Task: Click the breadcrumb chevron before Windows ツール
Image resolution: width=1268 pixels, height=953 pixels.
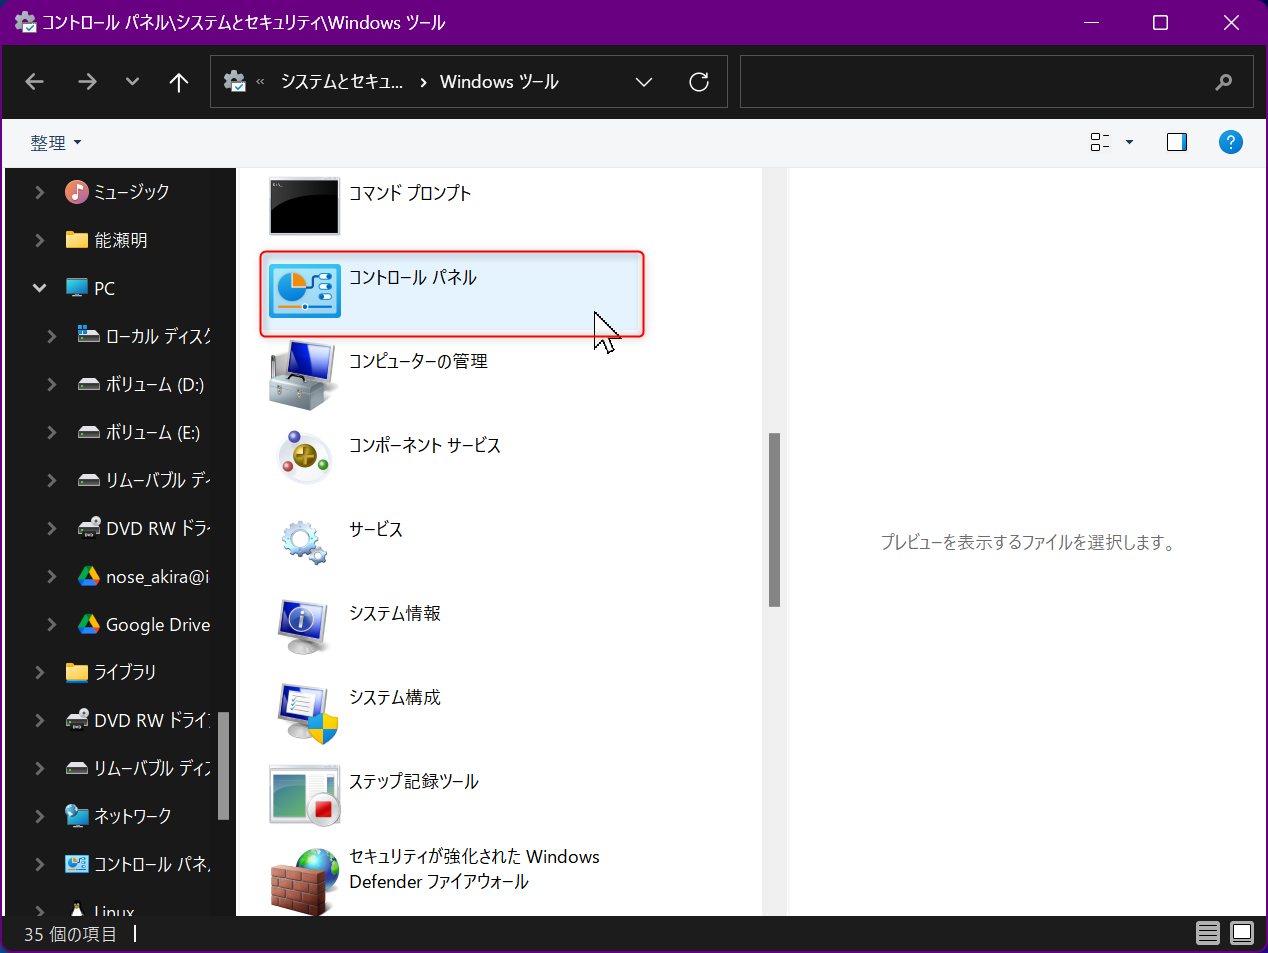Action: (424, 82)
